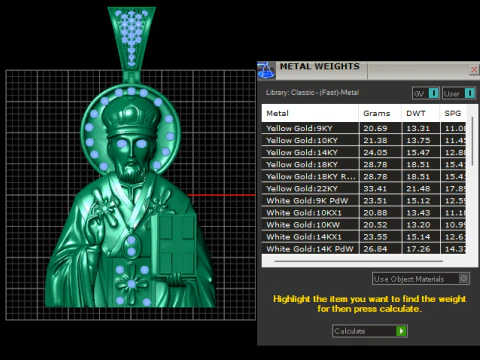Toggle Use Object Materials option
The width and height of the screenshot is (480, 360).
point(421,279)
